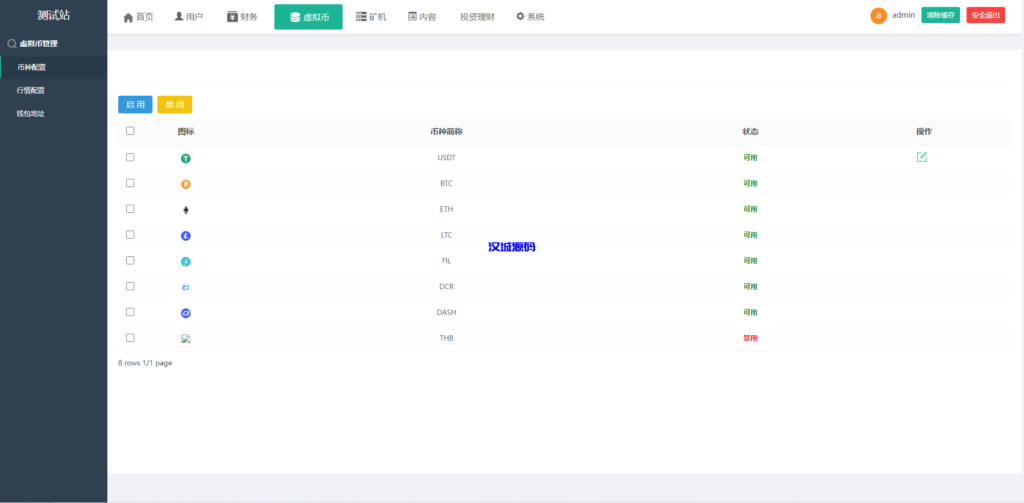
Task: Click the orange BTC coin icon
Action: (x=185, y=184)
